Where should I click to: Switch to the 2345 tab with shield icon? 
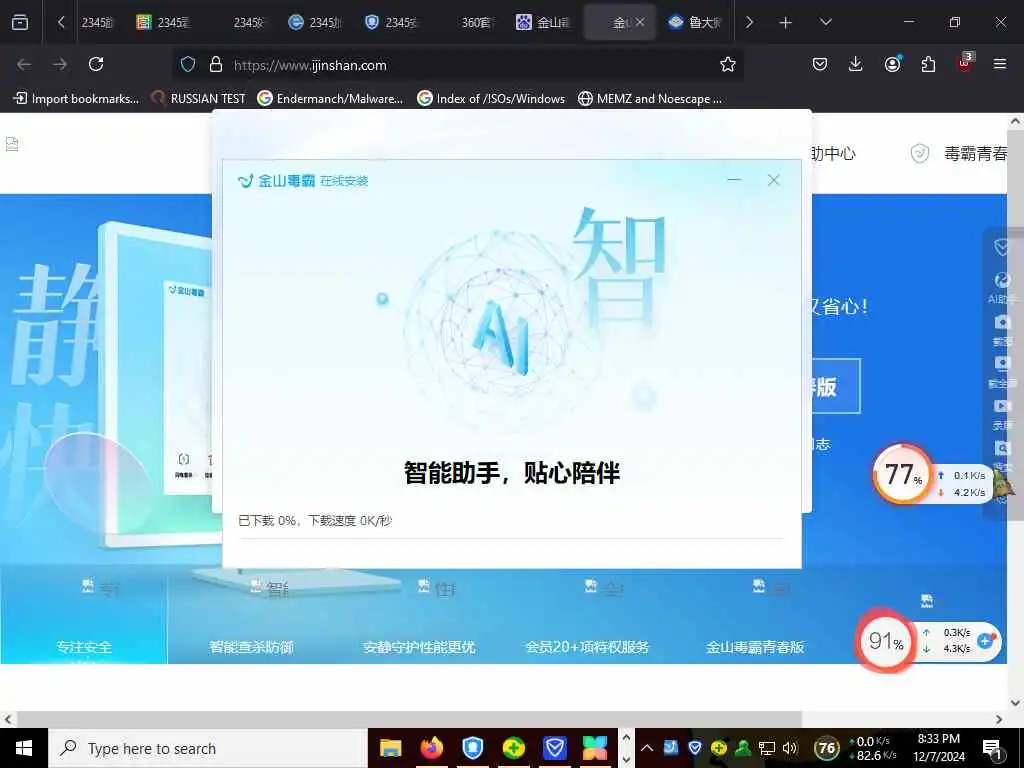coord(391,23)
